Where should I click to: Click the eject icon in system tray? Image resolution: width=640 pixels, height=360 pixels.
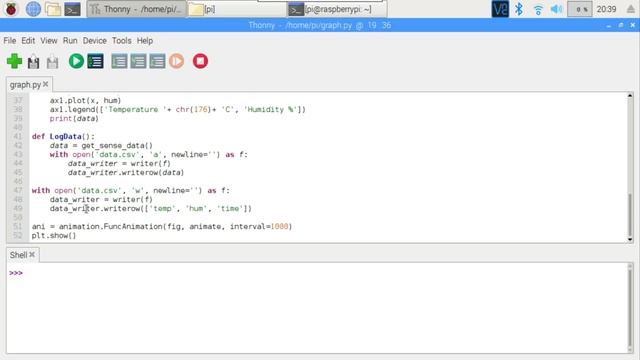[x=631, y=9]
